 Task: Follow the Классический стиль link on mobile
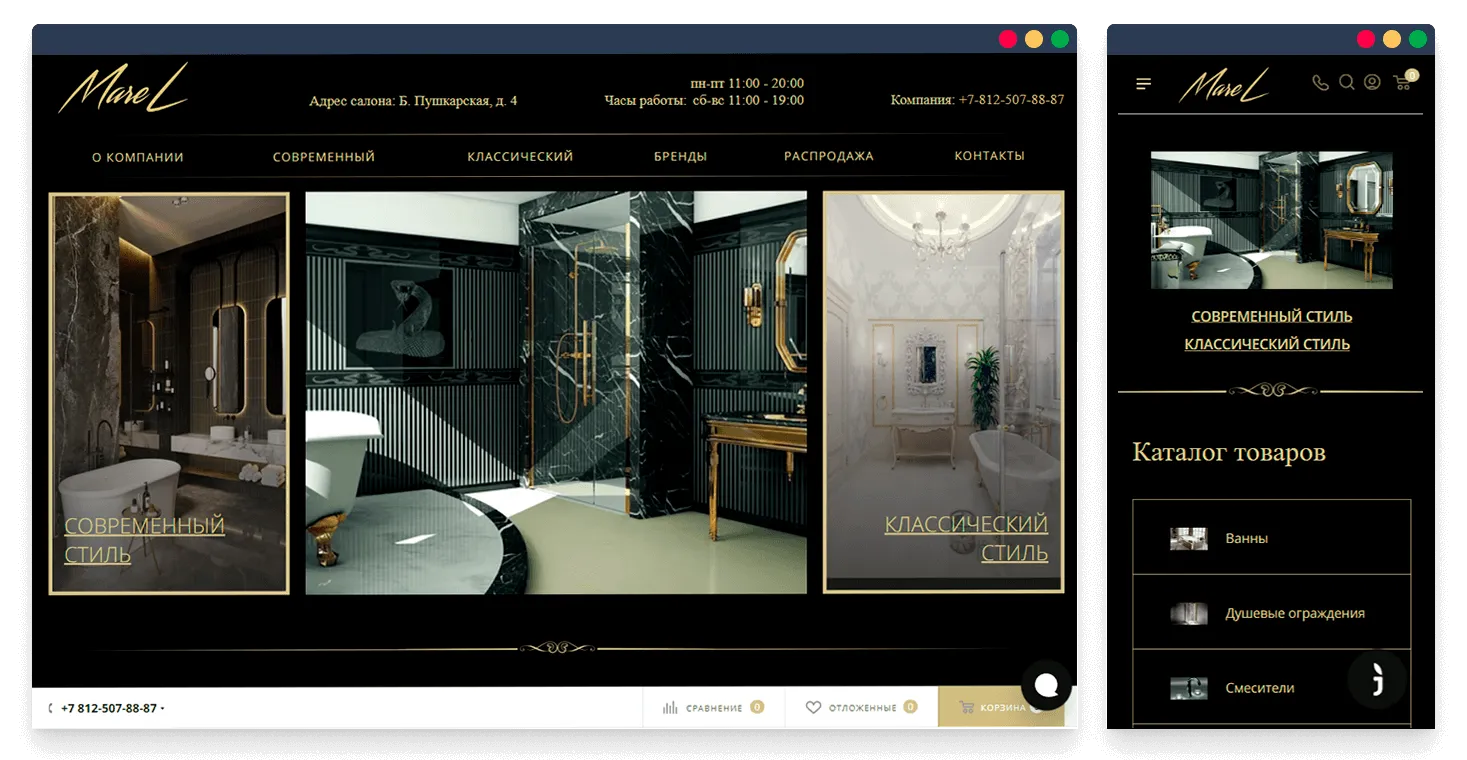[x=1267, y=345]
